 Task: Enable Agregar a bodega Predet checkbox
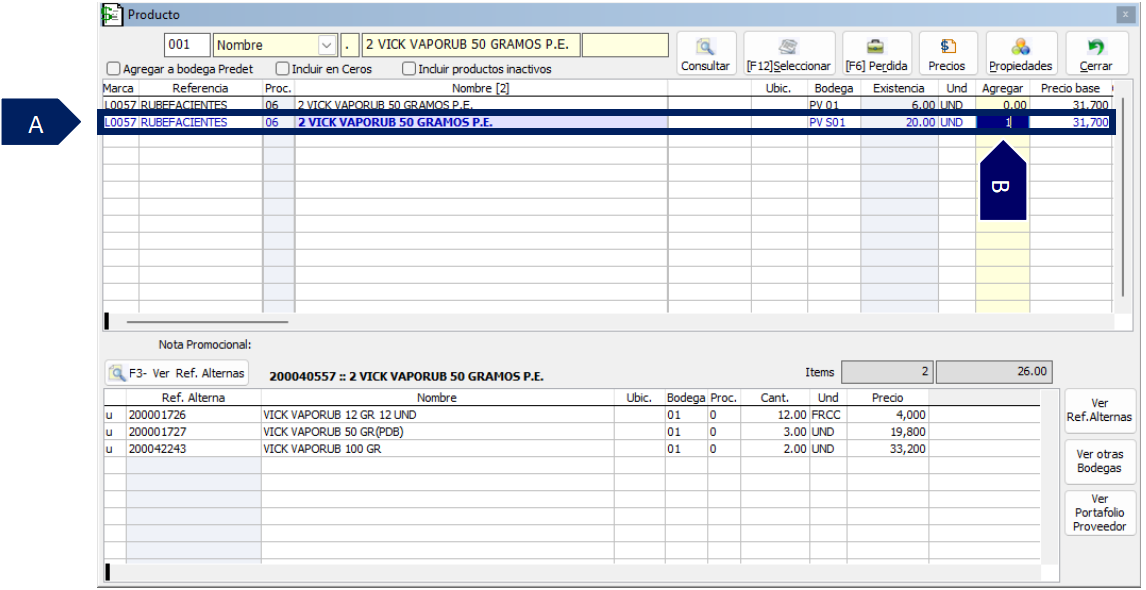tap(113, 69)
